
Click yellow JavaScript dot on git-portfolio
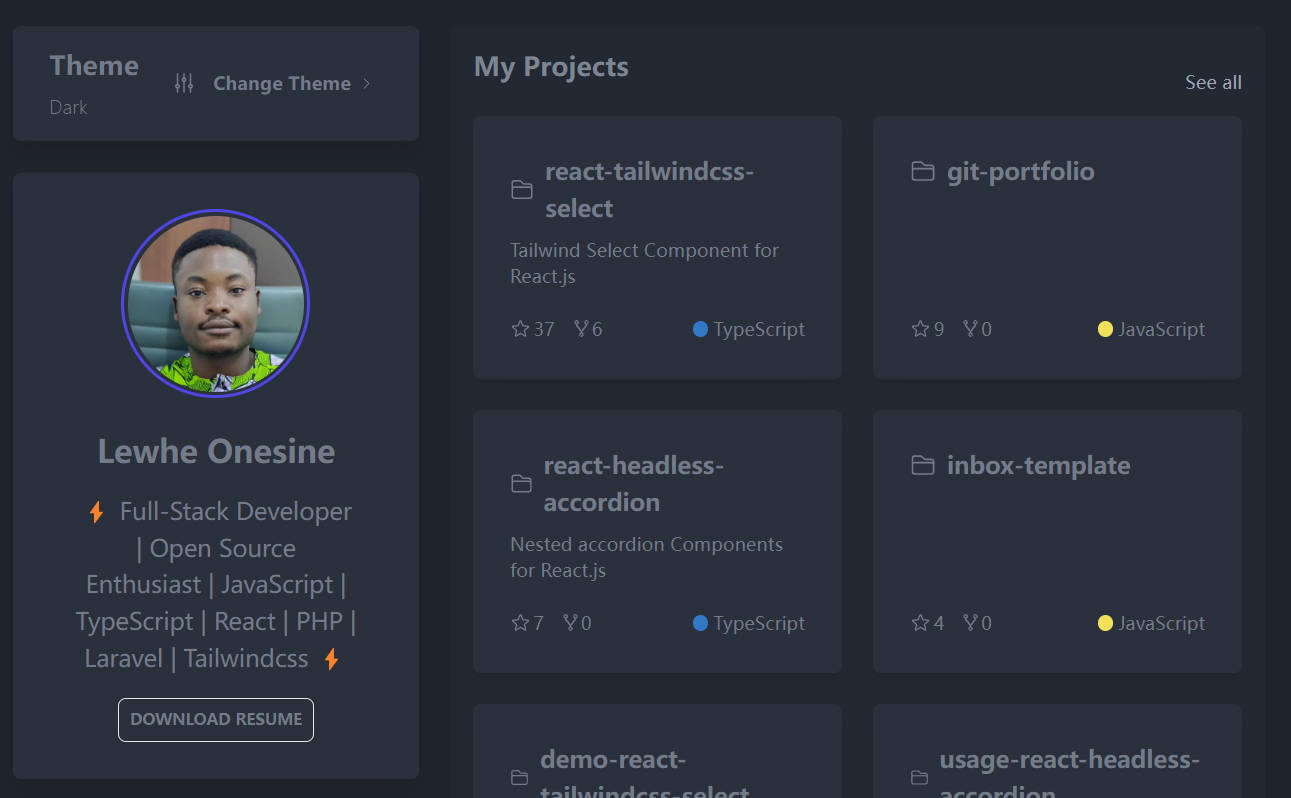[1105, 329]
